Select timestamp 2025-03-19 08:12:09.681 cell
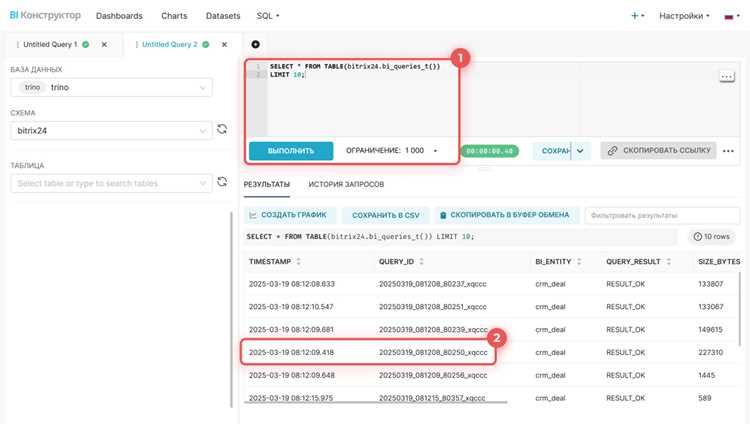Screen dimensions: 750x424 291,329
